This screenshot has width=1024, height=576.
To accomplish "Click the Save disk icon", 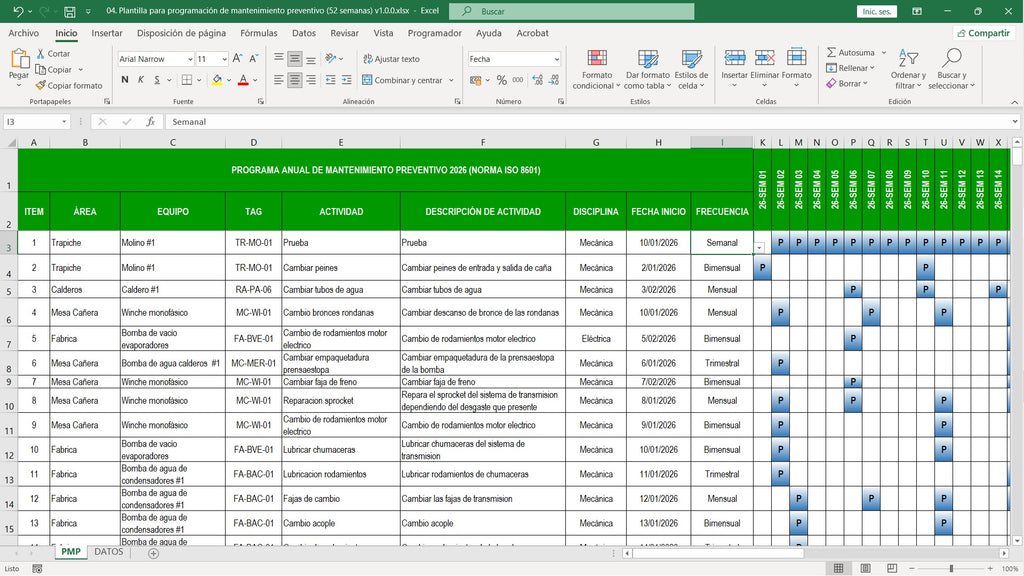I will (69, 11).
